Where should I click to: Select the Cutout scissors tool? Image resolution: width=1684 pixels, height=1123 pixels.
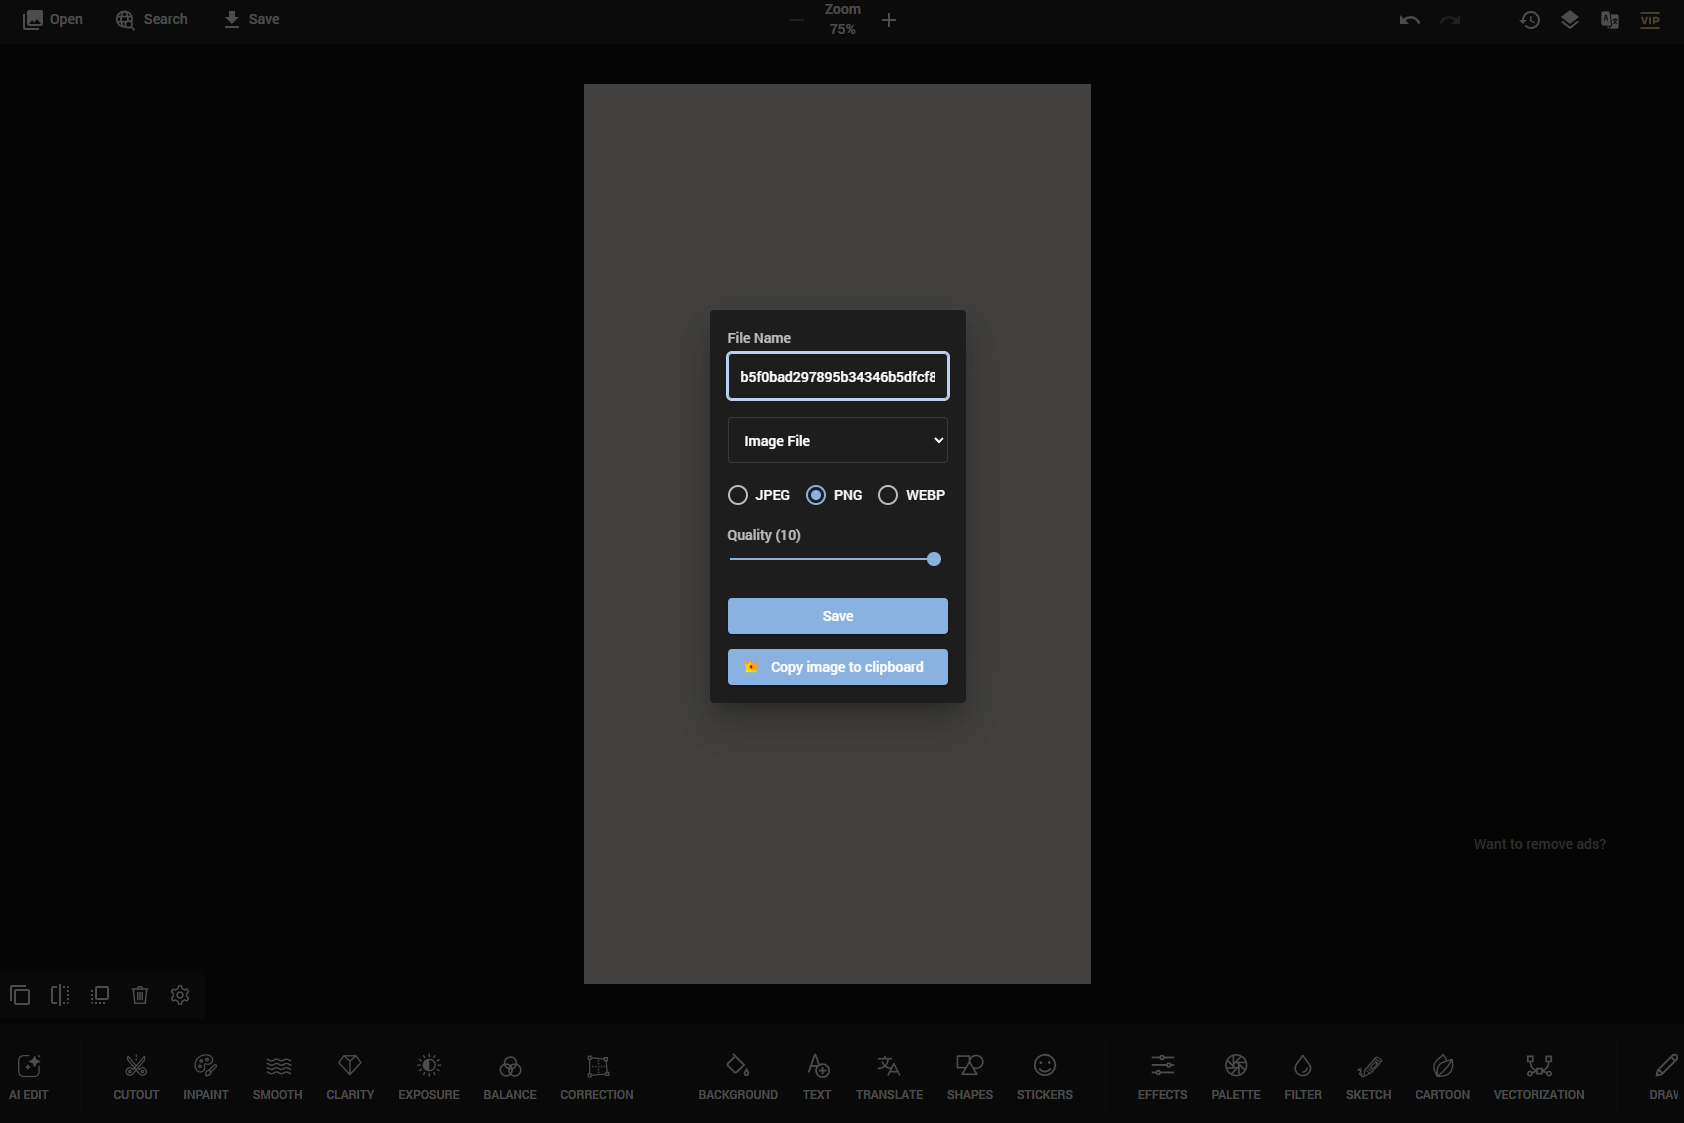pos(136,1076)
